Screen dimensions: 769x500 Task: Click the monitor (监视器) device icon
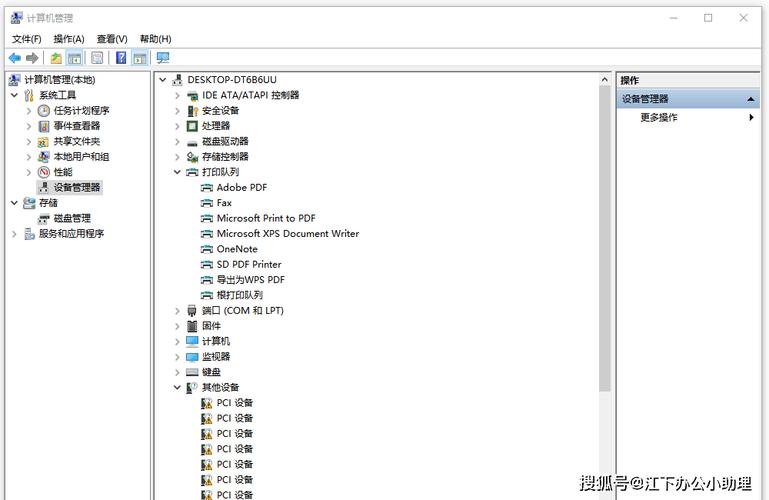(192, 357)
